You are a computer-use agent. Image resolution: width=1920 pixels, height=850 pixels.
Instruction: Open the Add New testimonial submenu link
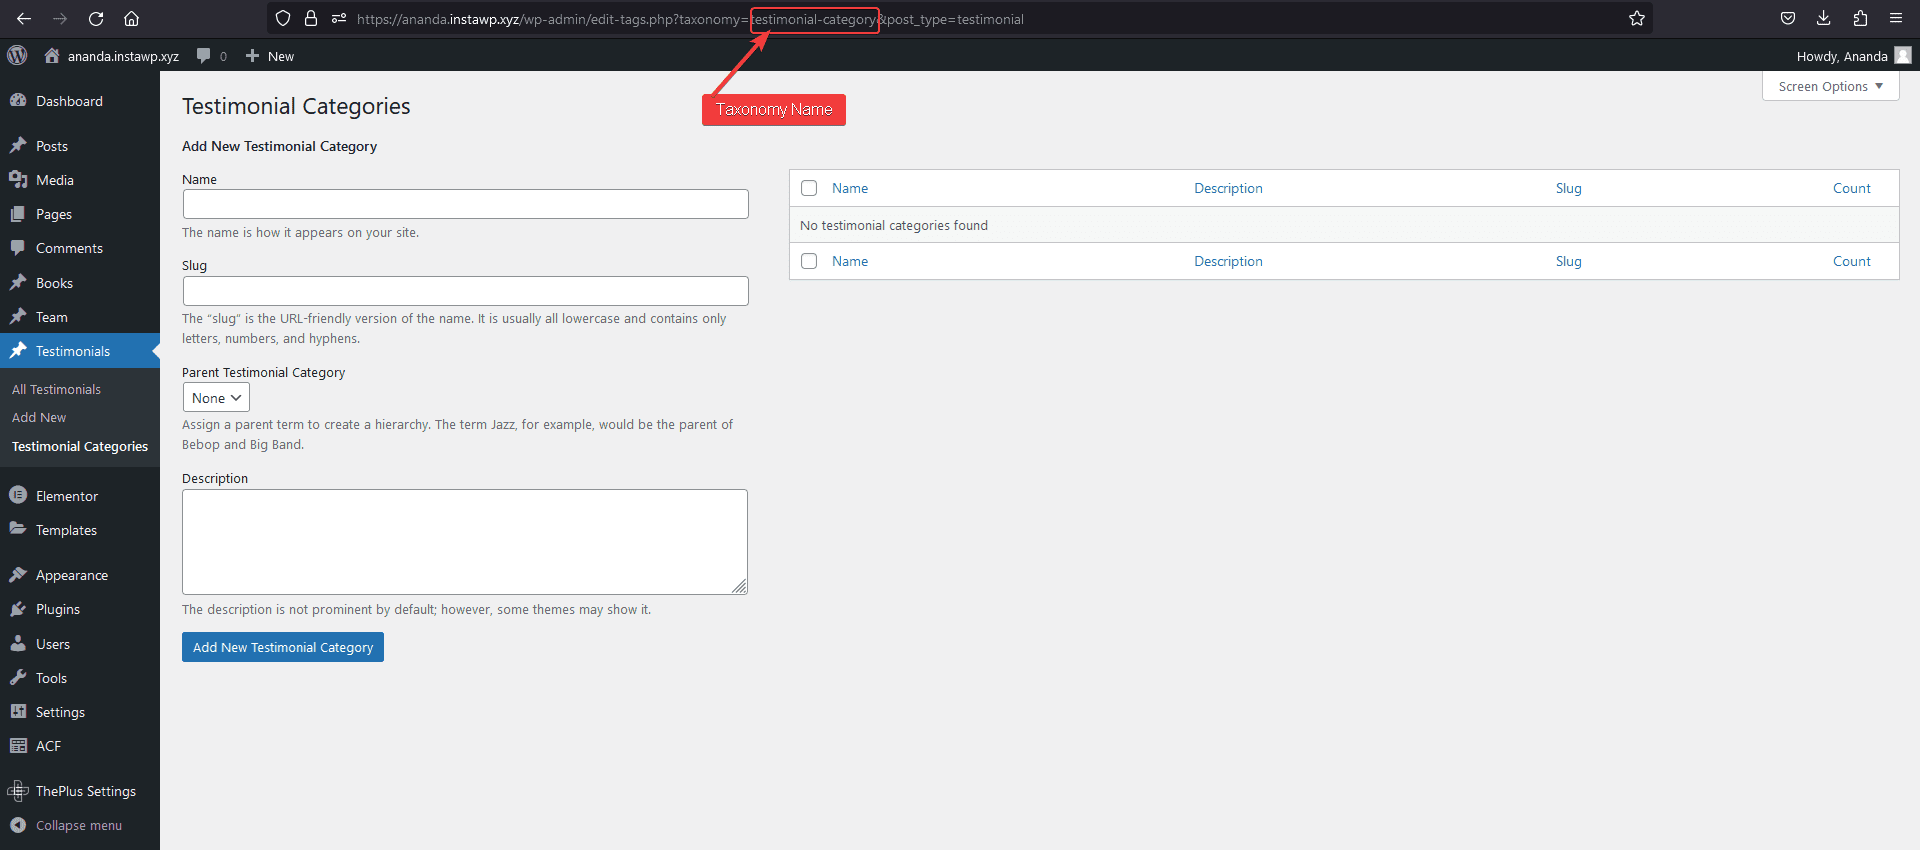39,417
